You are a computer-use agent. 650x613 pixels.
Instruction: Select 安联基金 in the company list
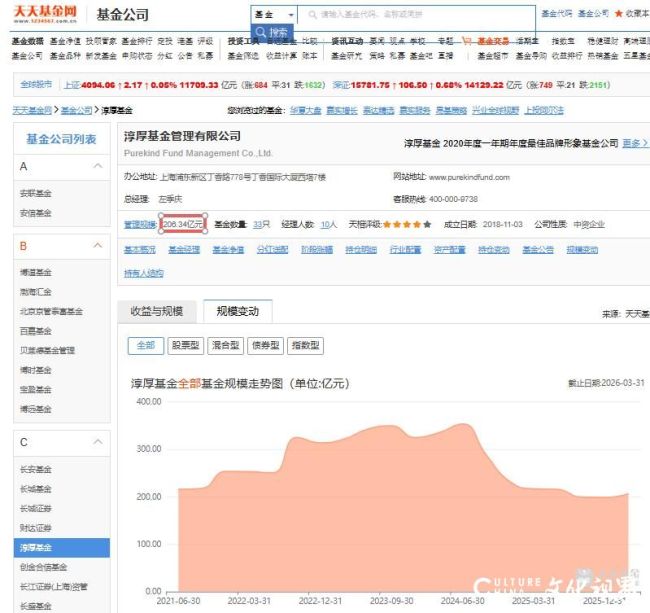coord(36,193)
